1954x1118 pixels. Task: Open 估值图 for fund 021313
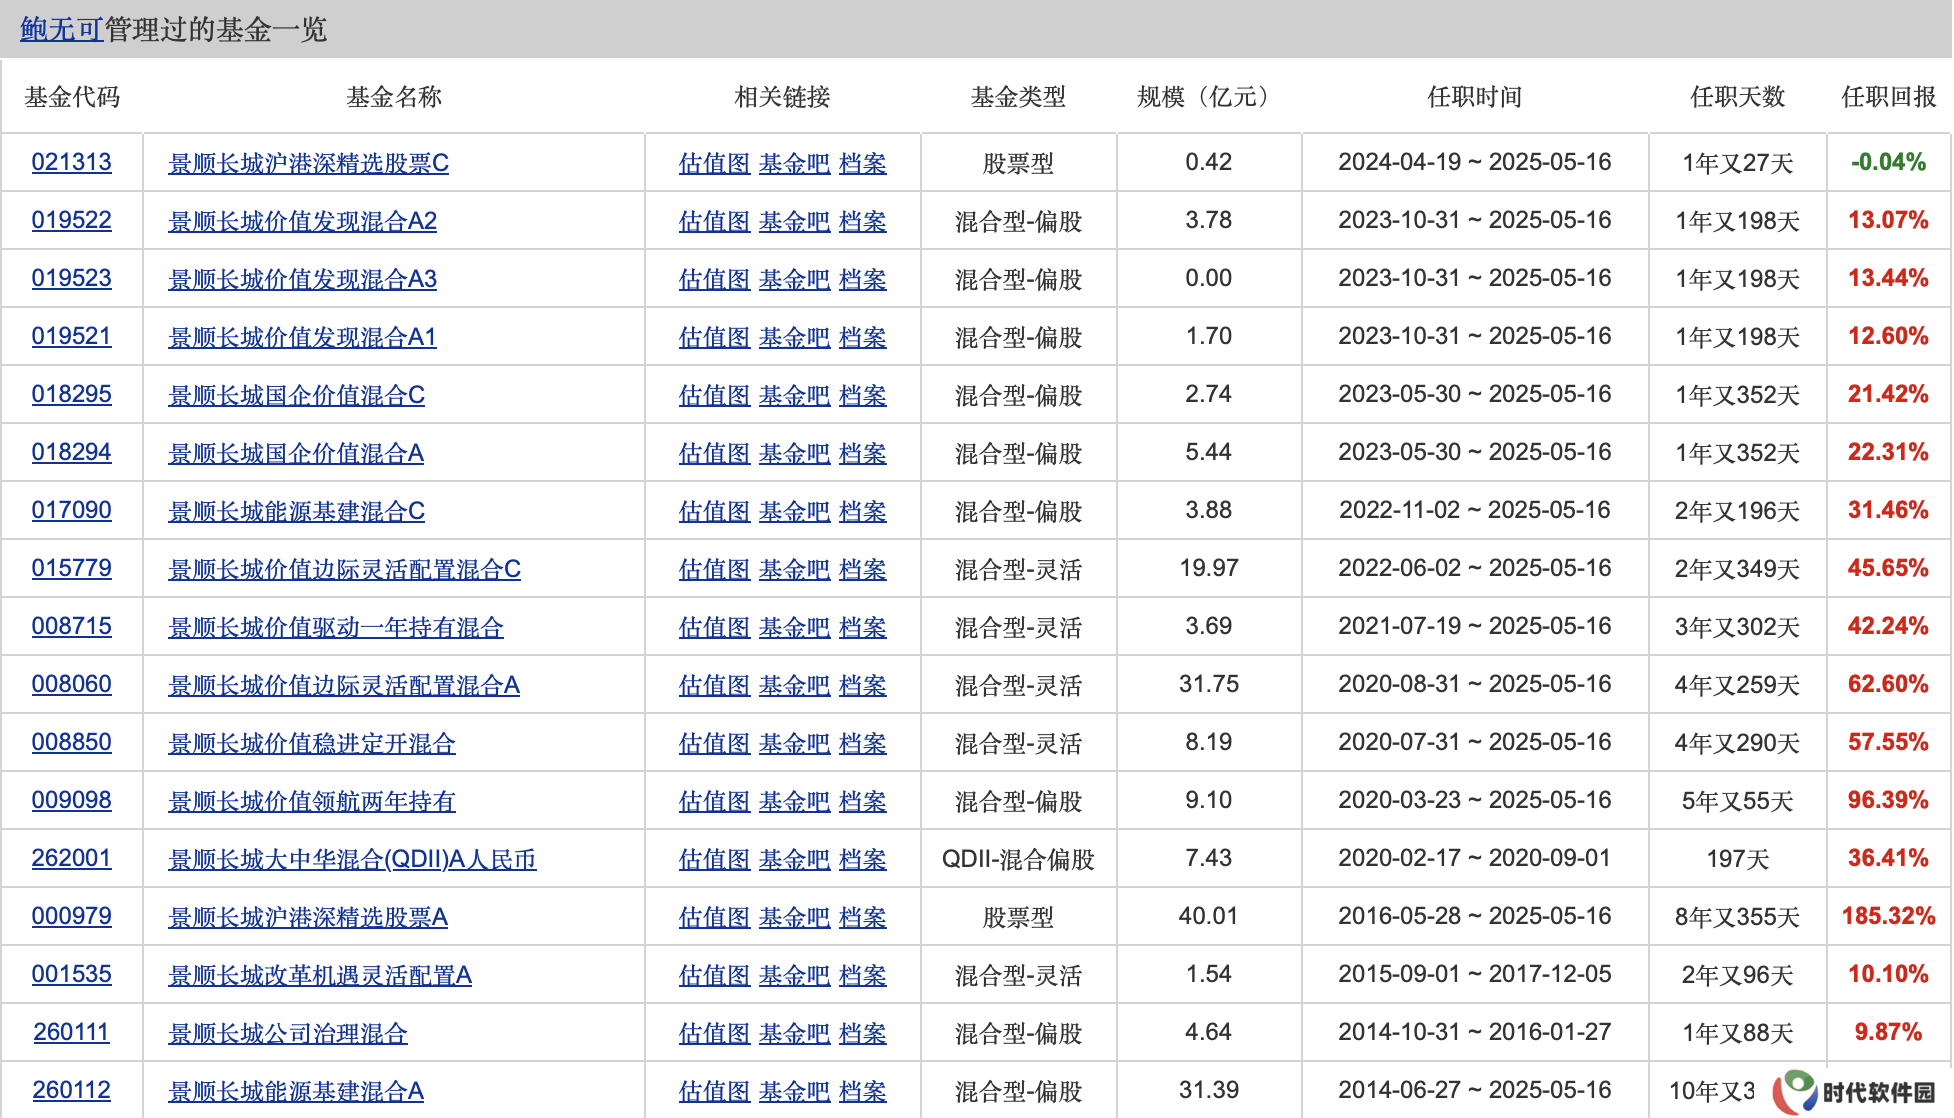coord(715,163)
